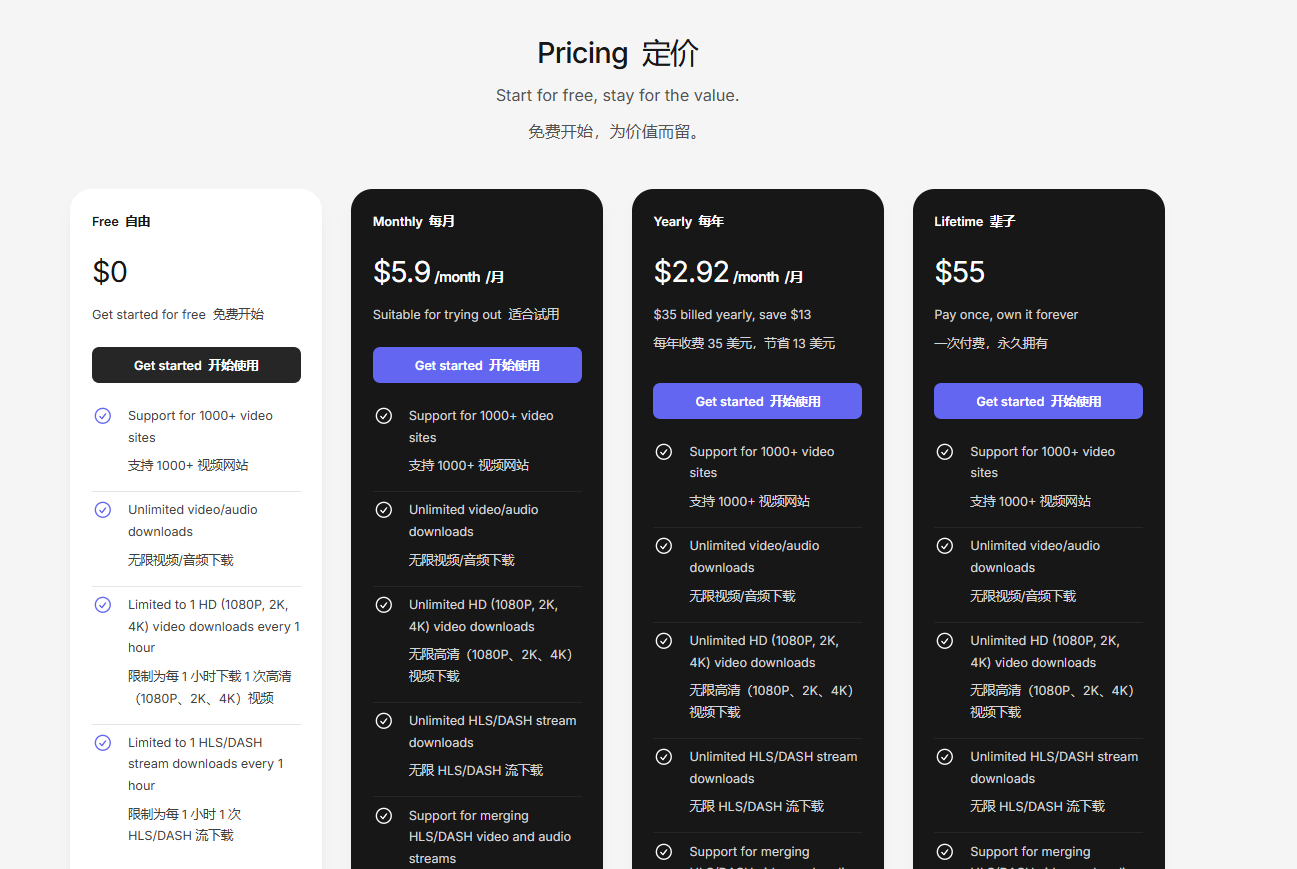Viewport: 1297px width, 869px height.
Task: Click the Lifetime $55 price text
Action: pos(960,272)
